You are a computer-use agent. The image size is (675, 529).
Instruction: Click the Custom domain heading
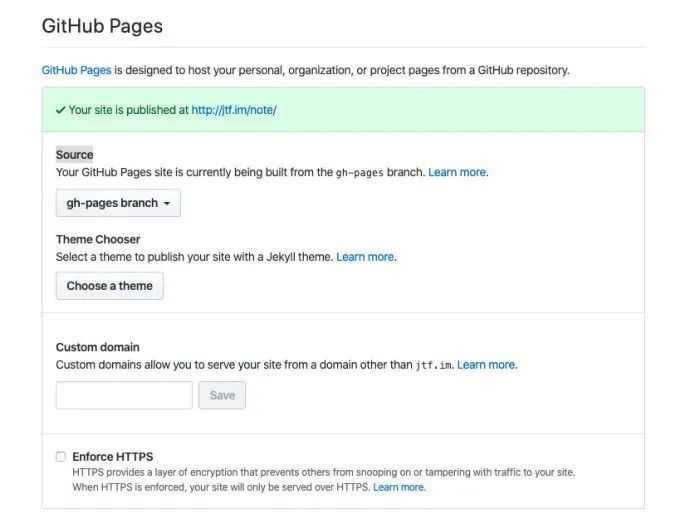98,347
